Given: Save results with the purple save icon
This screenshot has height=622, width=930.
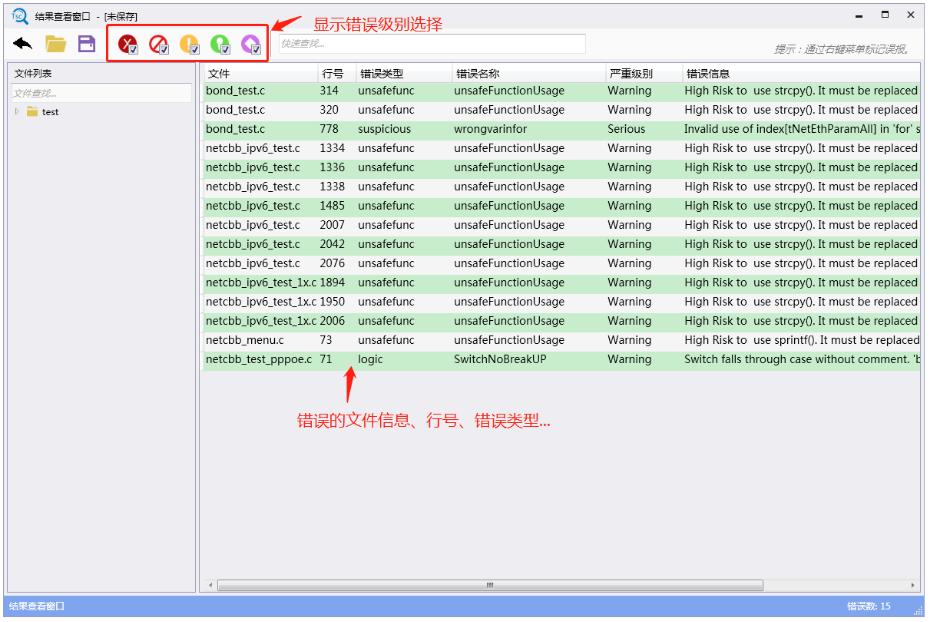Looking at the screenshot, I should tap(88, 44).
